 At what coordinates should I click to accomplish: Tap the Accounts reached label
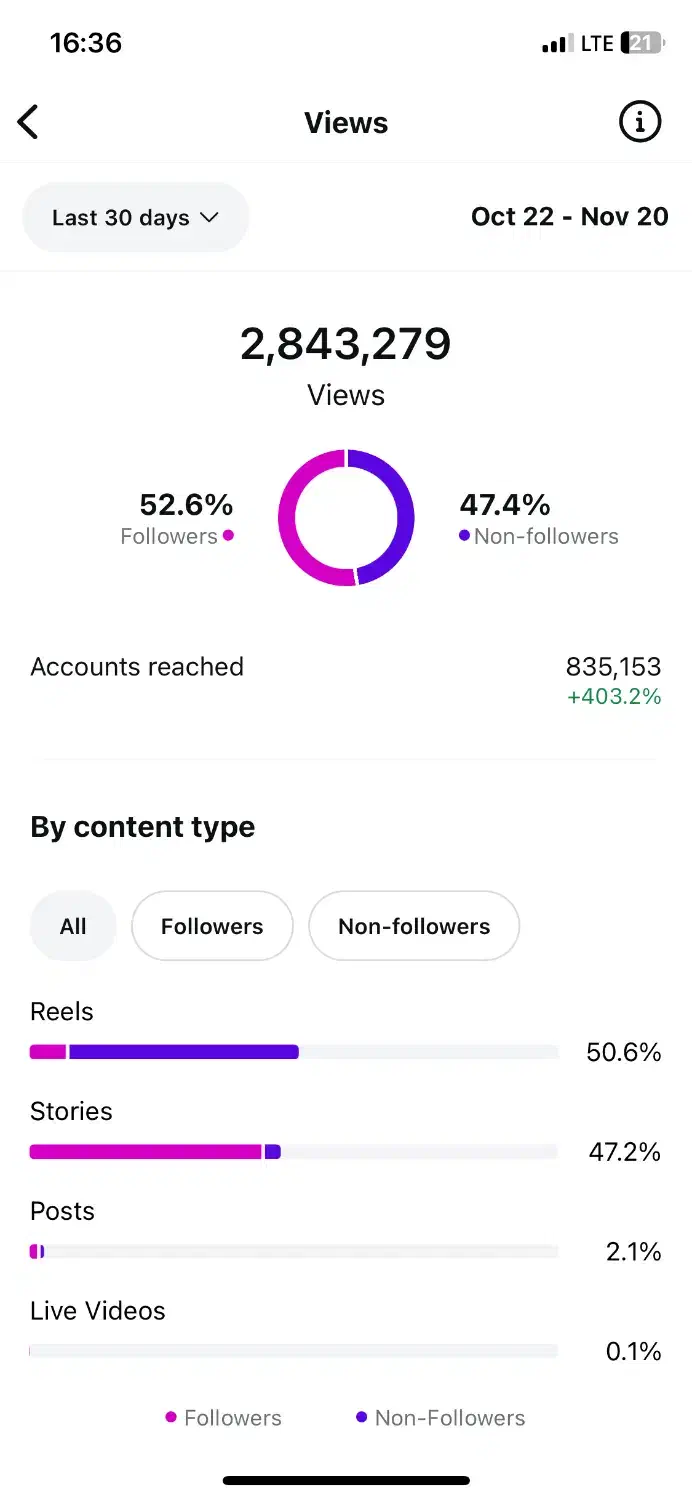coord(137,667)
